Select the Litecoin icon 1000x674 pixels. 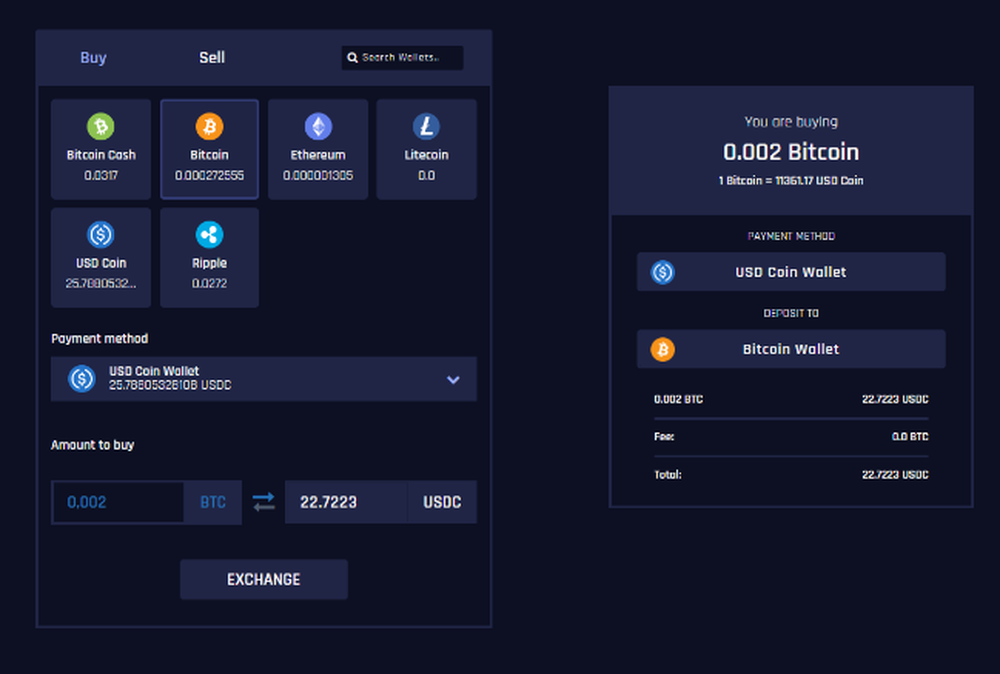tap(426, 126)
